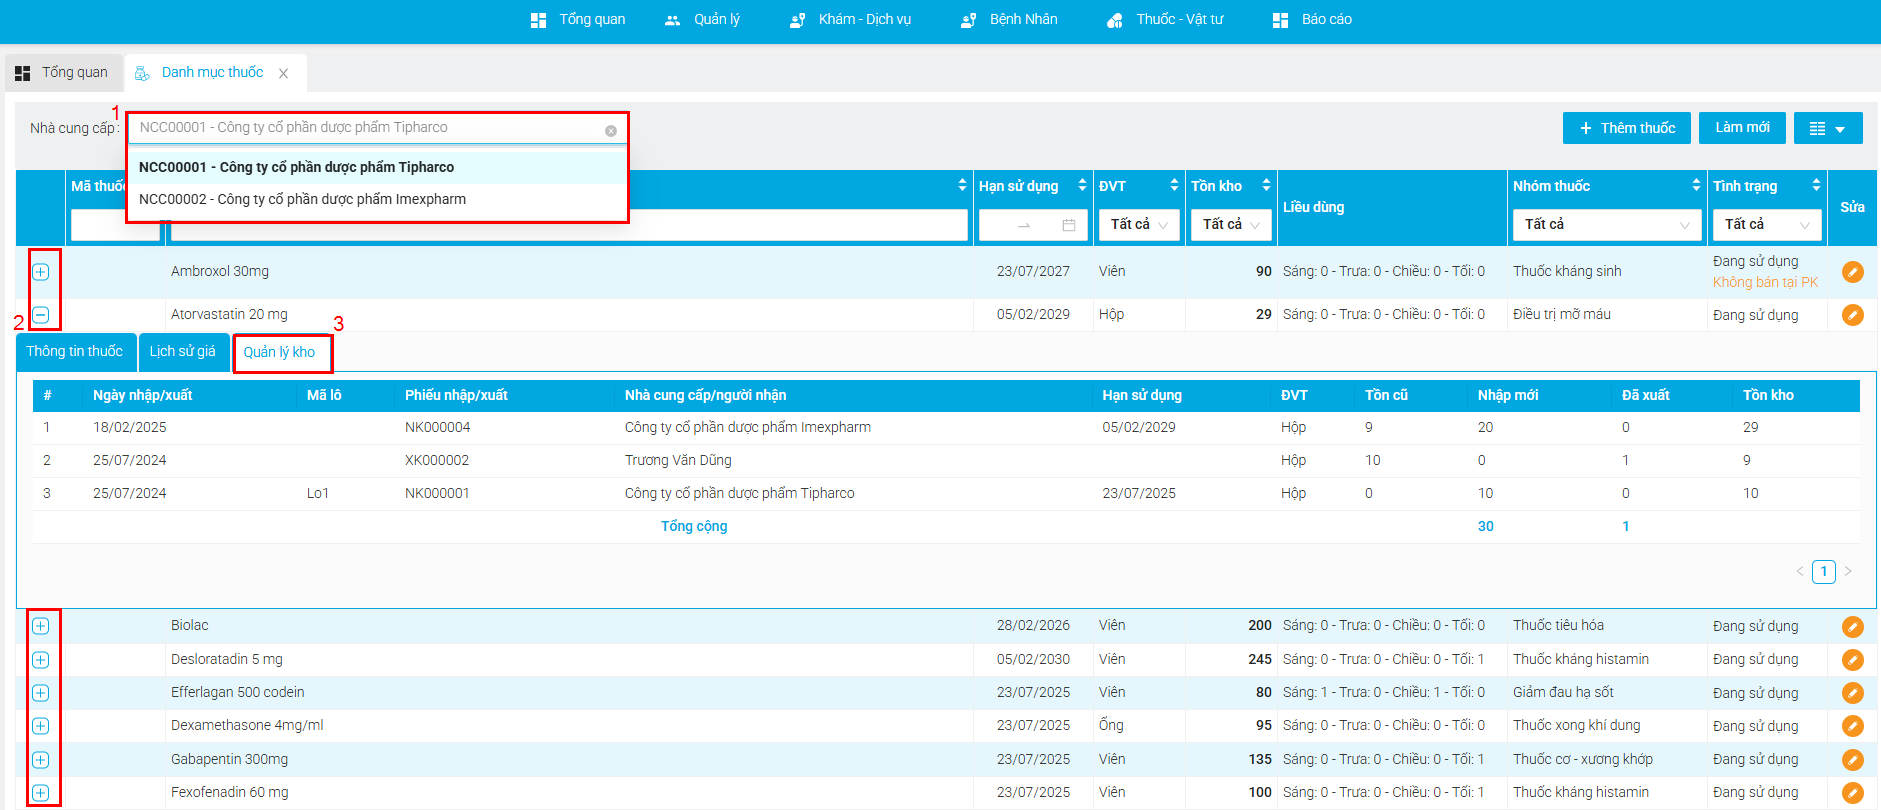This screenshot has height=810, width=1881.
Task: Click next page arrow in stock pagination
Action: tap(1848, 572)
